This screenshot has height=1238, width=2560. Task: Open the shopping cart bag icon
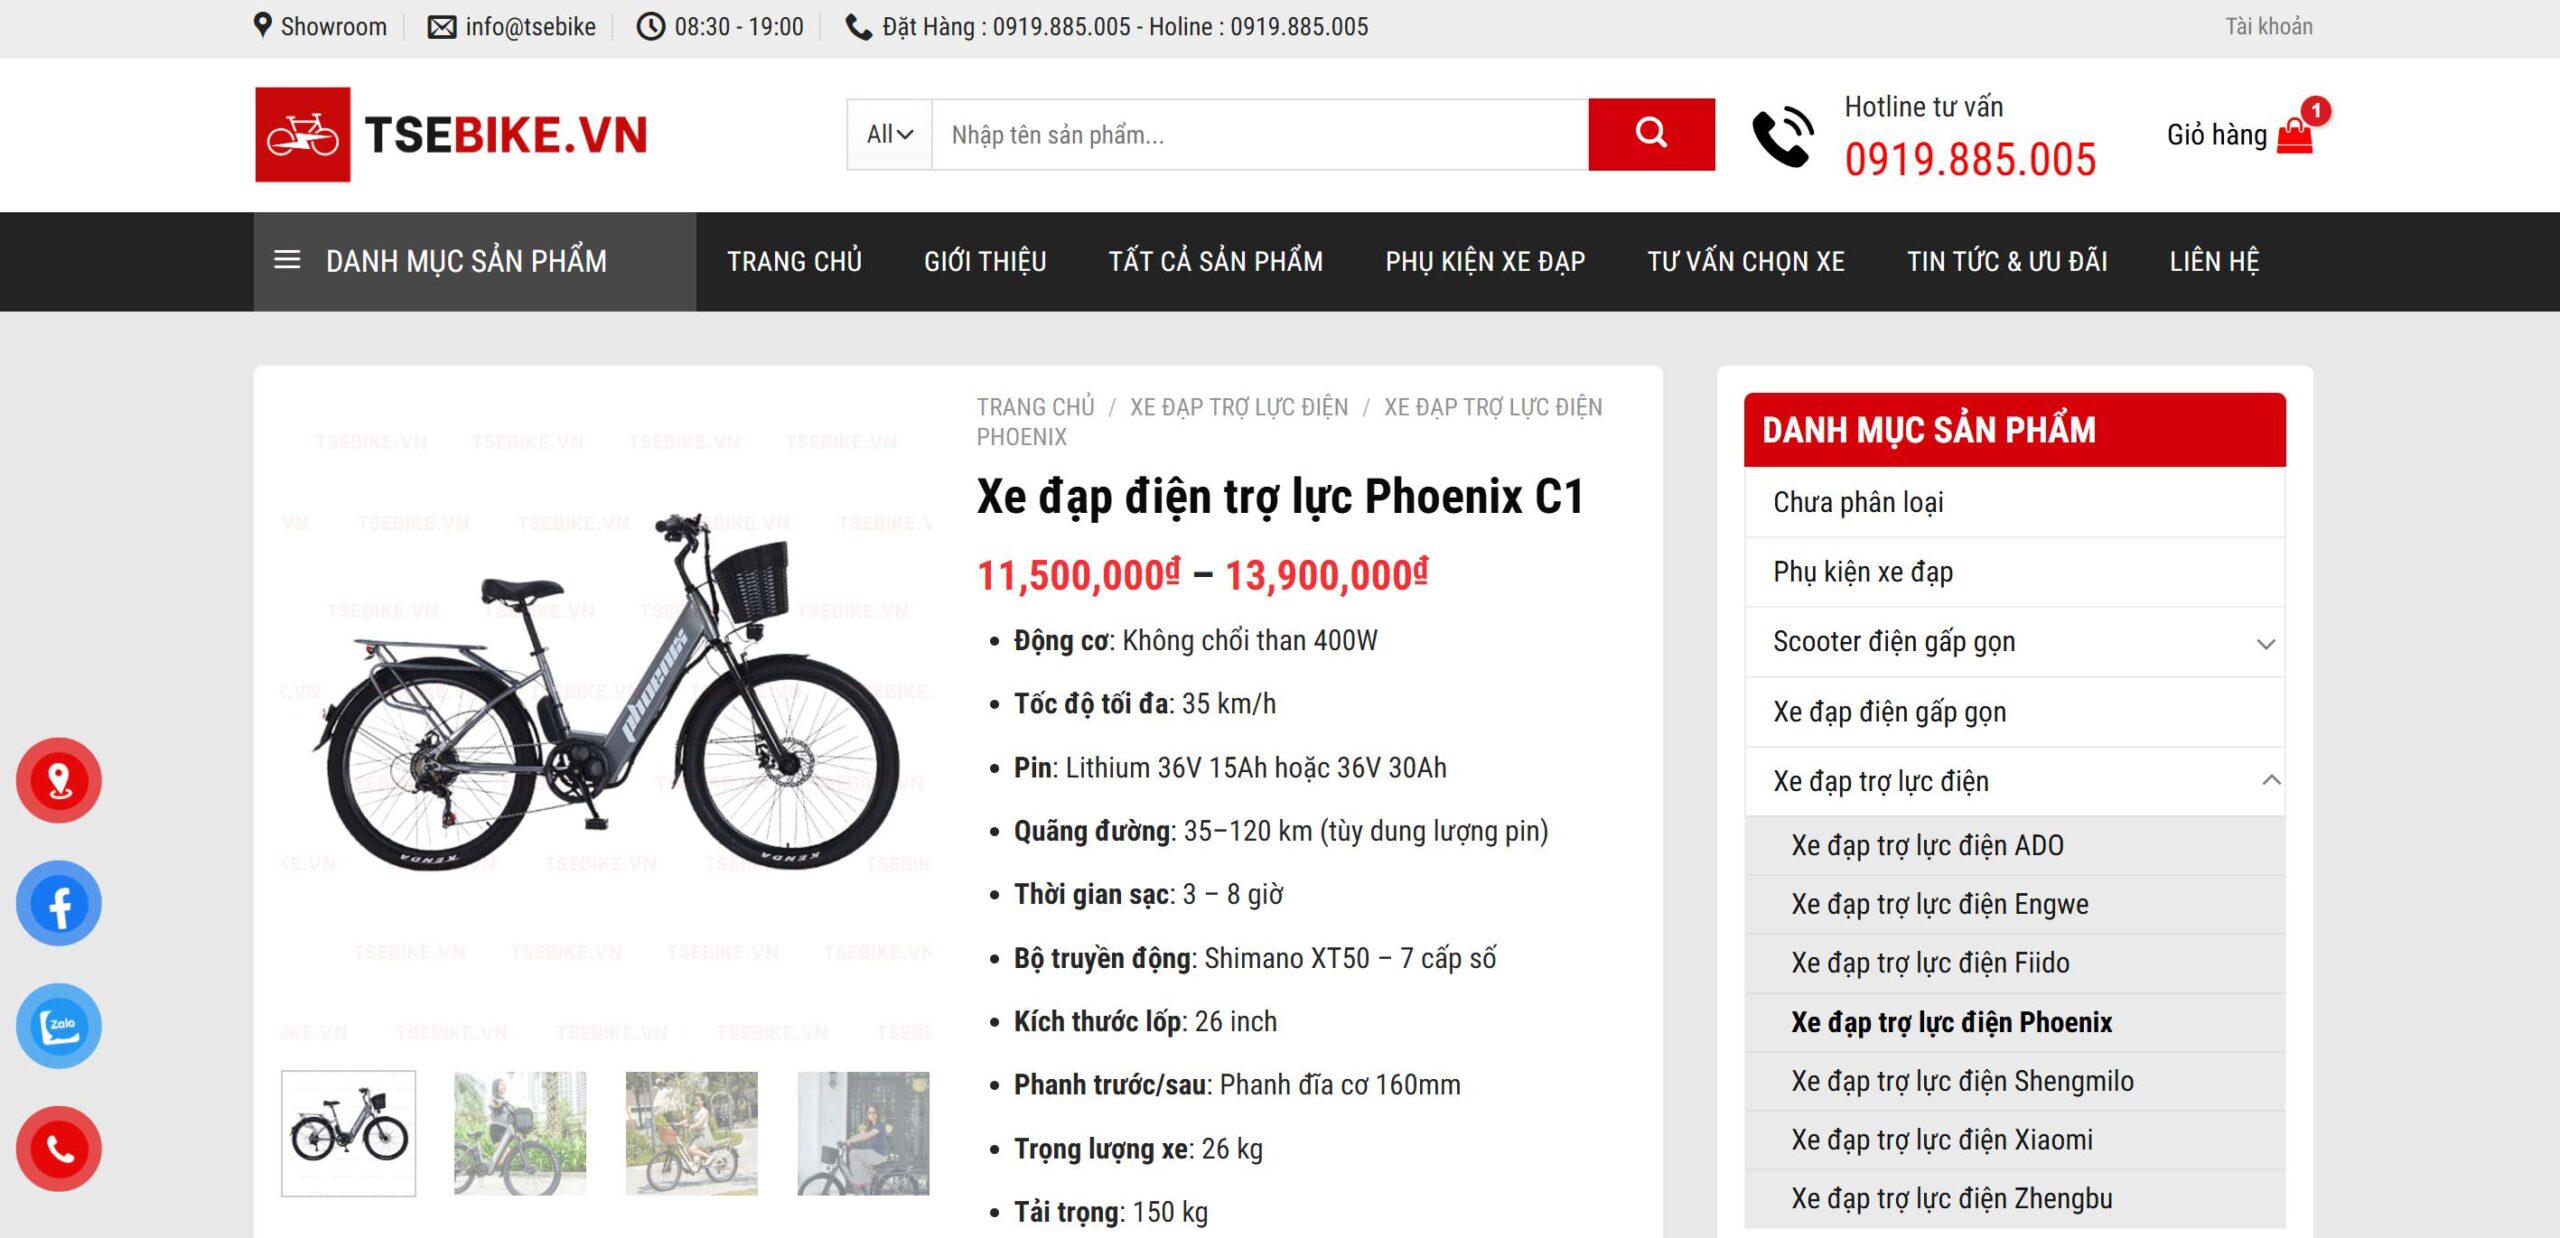(x=2294, y=135)
